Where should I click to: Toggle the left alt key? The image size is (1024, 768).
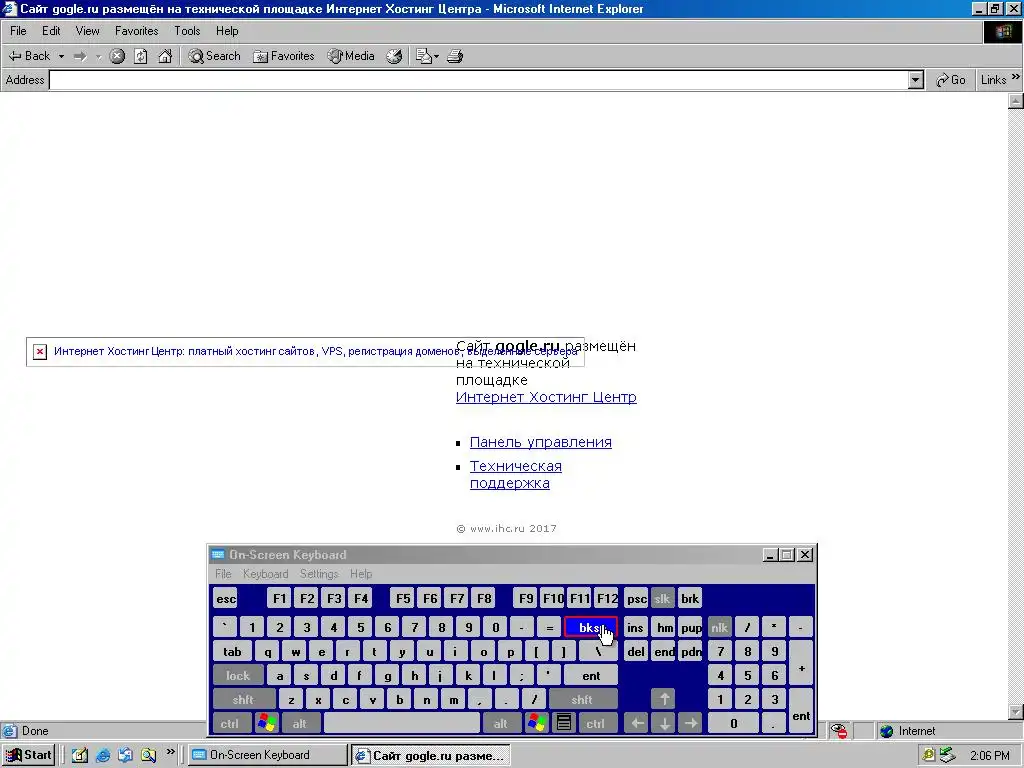(300, 724)
